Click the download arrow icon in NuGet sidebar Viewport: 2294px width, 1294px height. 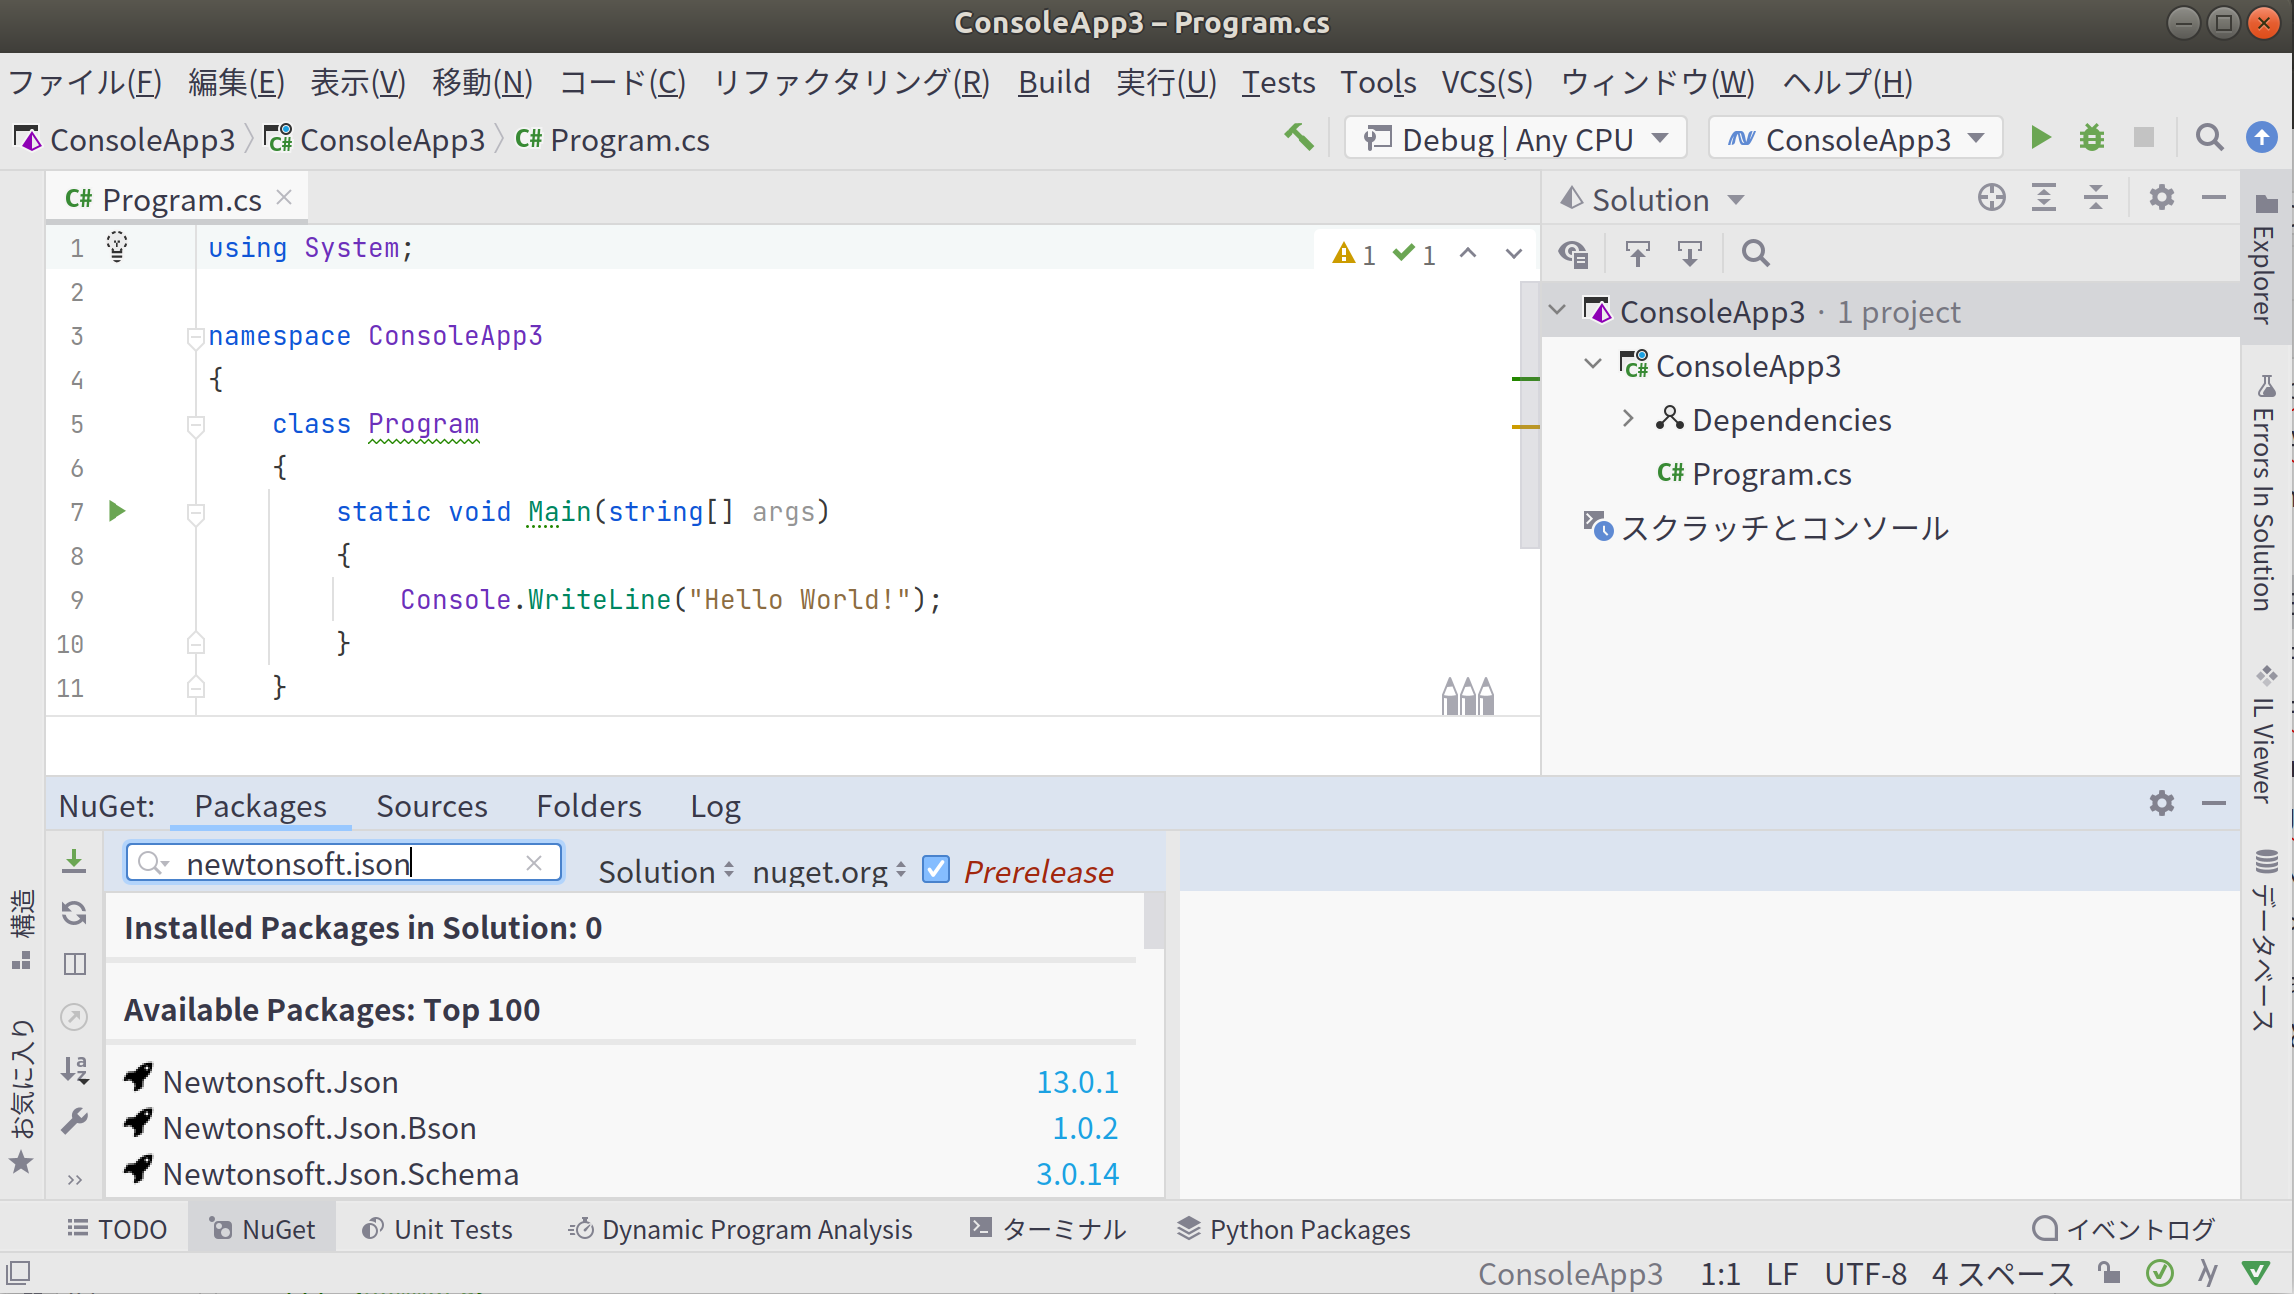click(74, 861)
